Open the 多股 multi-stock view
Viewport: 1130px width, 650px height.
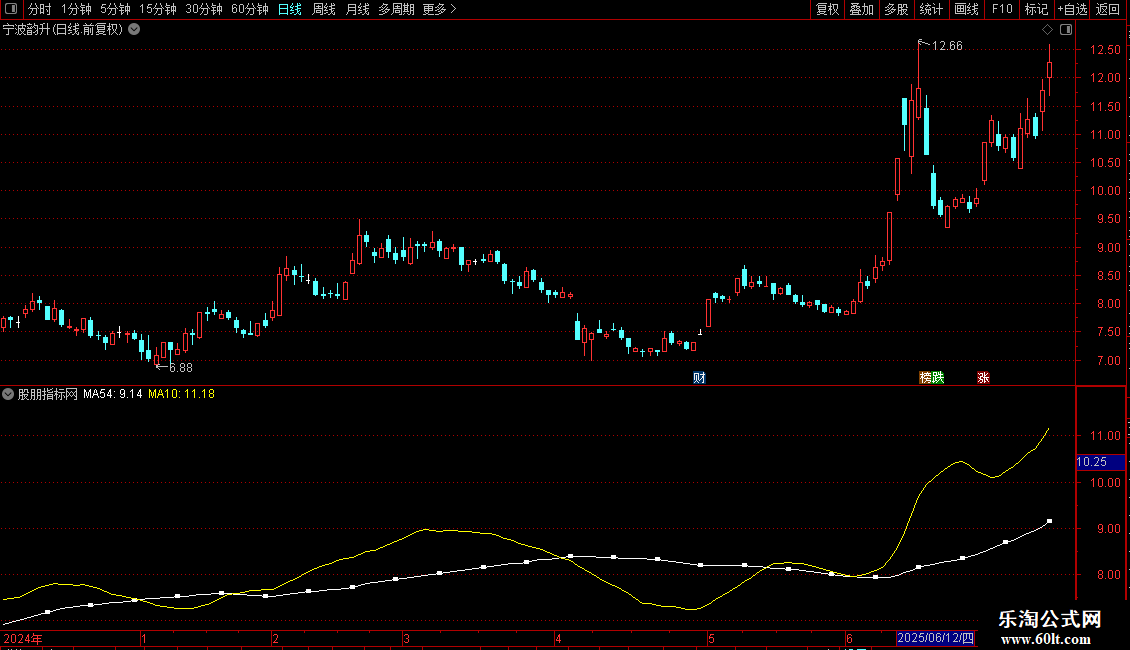coord(896,9)
